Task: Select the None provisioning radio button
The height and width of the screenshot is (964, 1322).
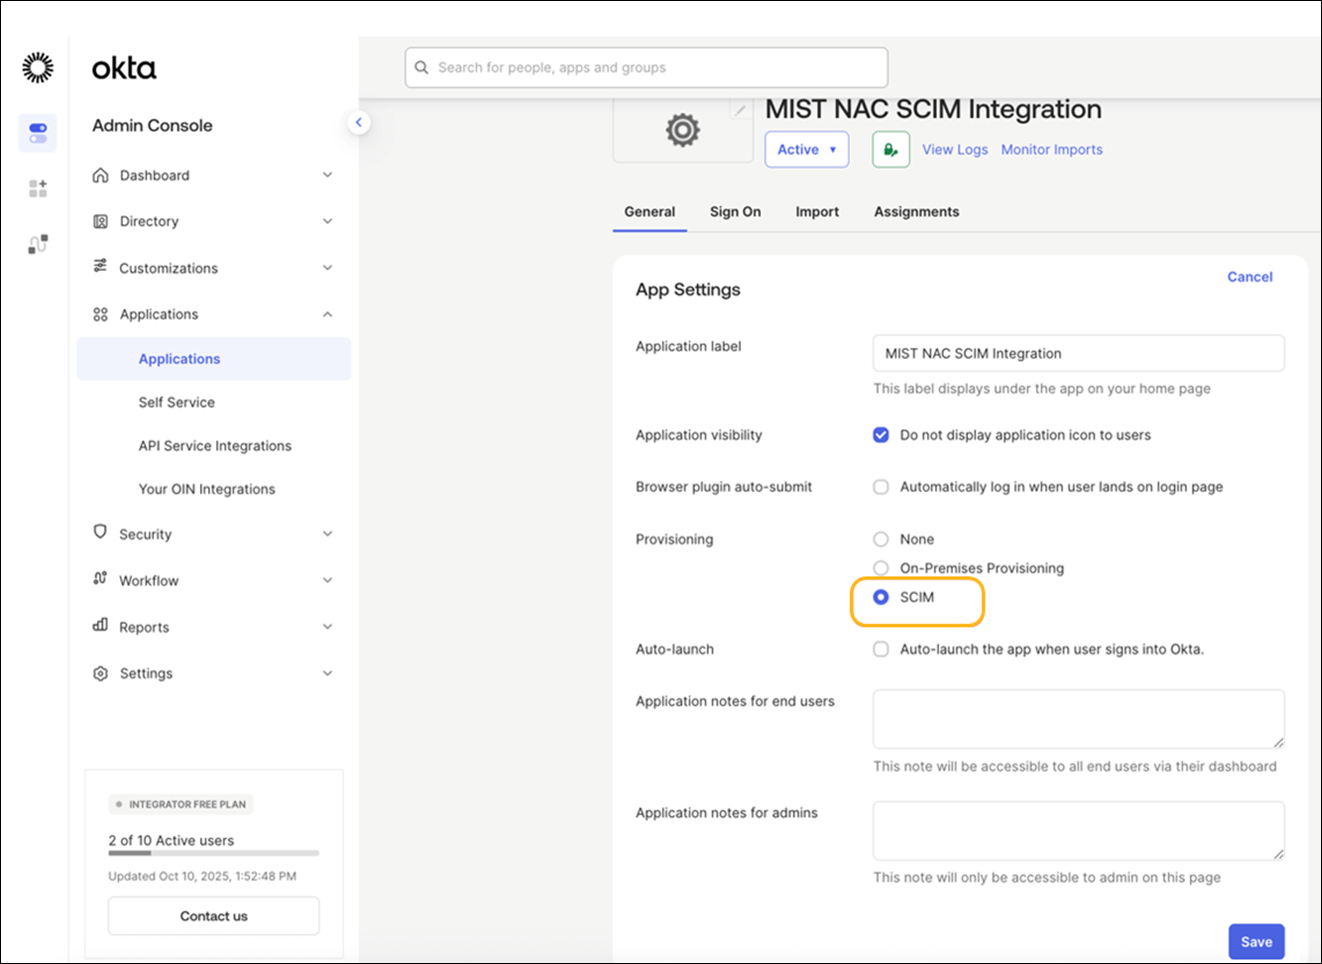Action: [881, 539]
